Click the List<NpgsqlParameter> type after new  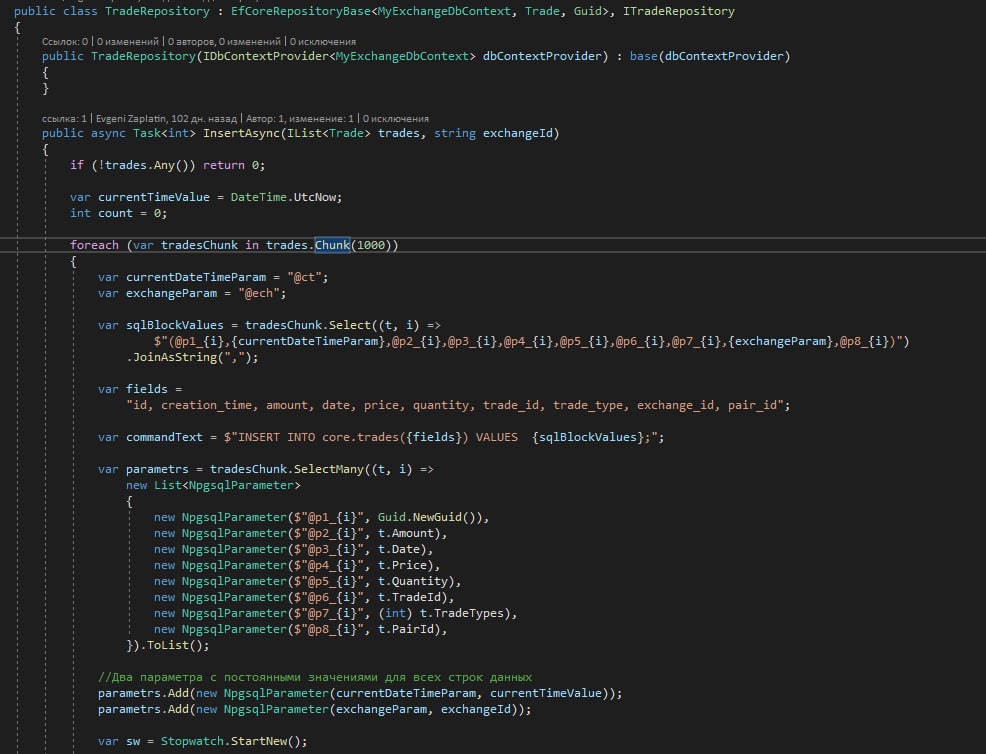tap(227, 485)
